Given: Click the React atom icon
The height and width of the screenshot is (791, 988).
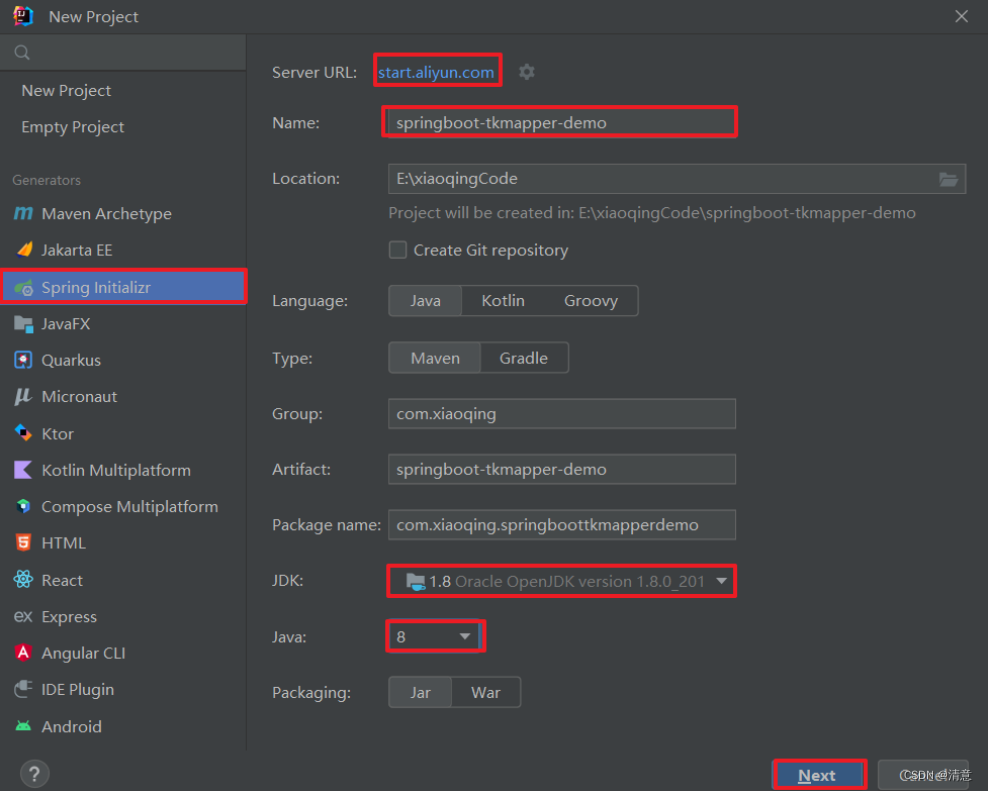Looking at the screenshot, I should (23, 579).
